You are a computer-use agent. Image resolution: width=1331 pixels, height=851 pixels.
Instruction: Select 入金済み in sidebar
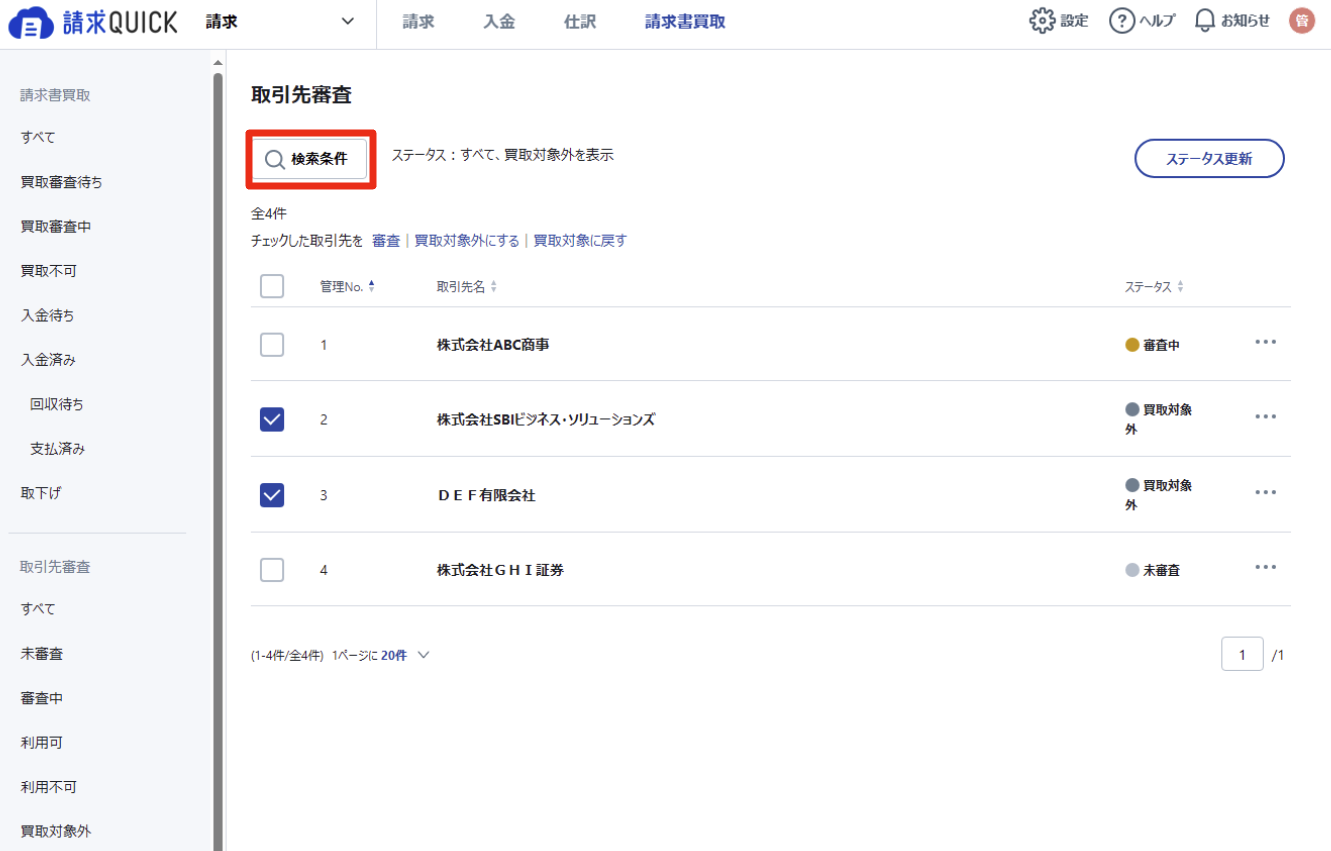[48, 360]
